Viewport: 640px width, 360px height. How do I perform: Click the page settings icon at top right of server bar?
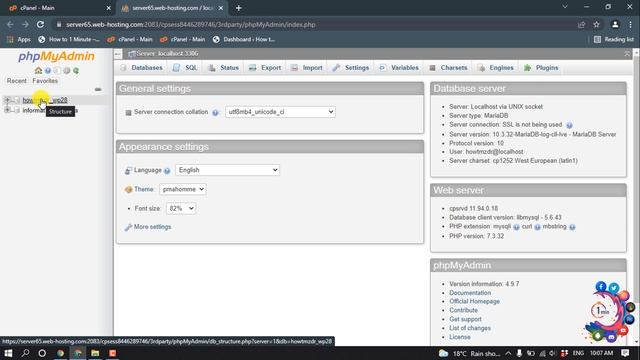(627, 53)
